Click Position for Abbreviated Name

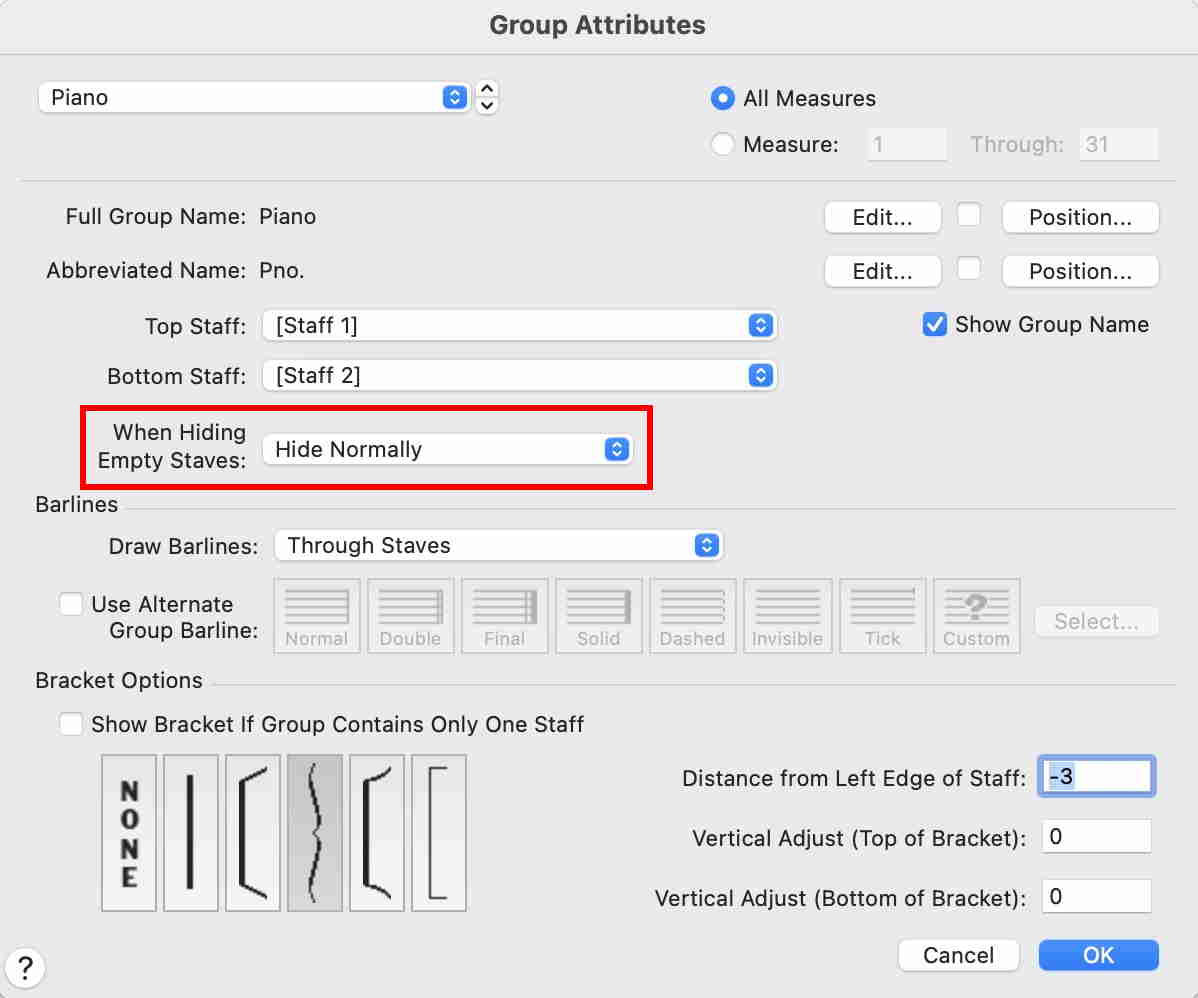pyautogui.click(x=1080, y=271)
